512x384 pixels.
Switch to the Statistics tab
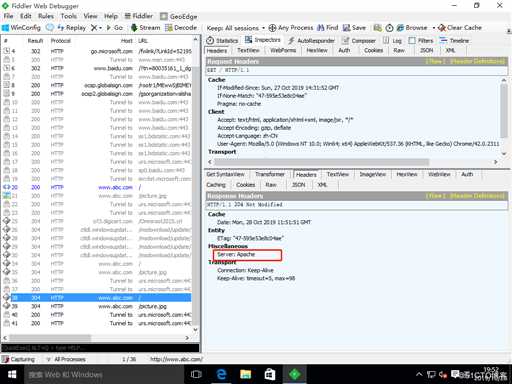click(x=222, y=41)
